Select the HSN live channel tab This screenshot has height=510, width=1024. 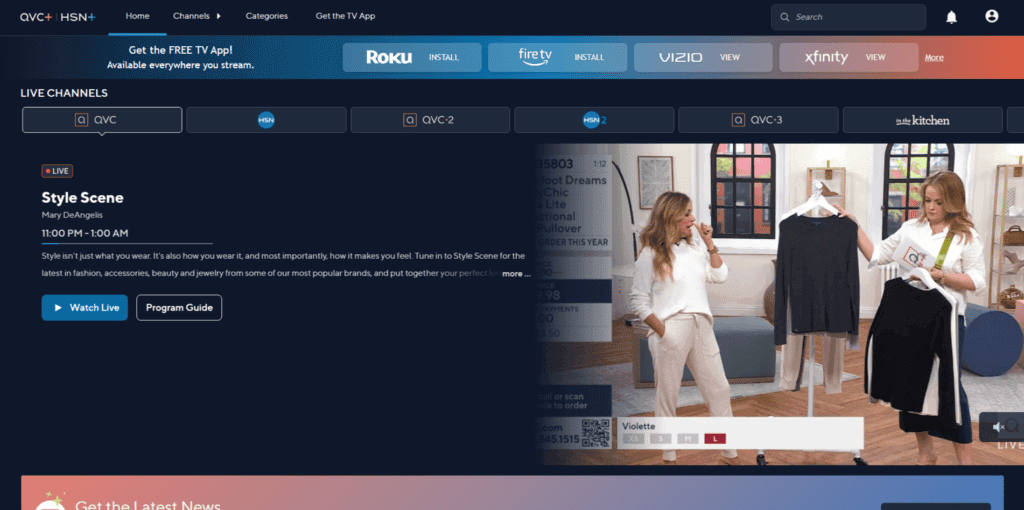tap(266, 120)
